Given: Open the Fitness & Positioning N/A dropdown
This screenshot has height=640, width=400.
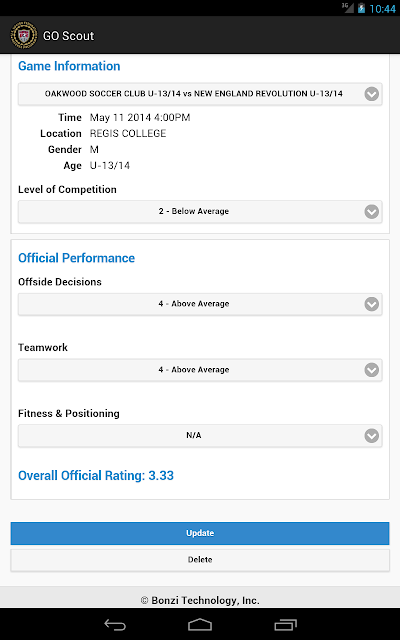Looking at the screenshot, I should tap(200, 436).
